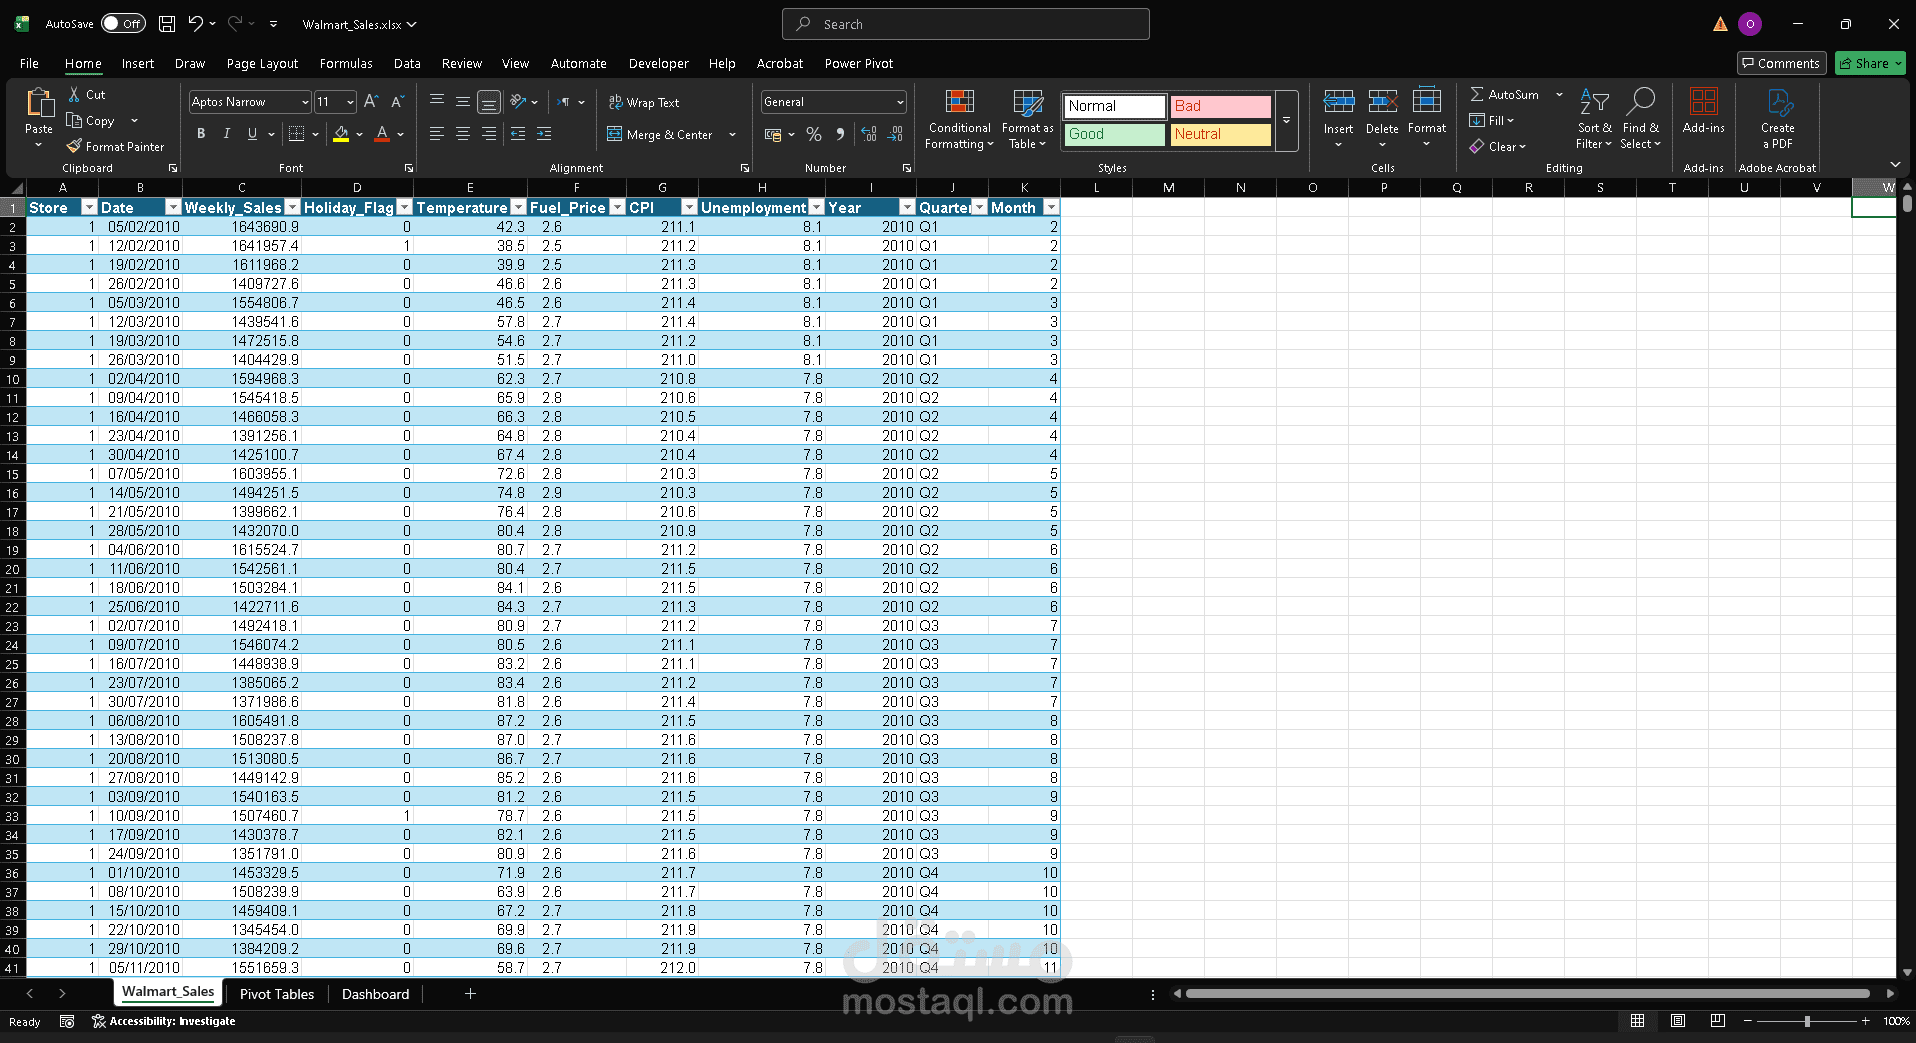
Task: Apply the Good cell style swatch
Action: (1114, 134)
